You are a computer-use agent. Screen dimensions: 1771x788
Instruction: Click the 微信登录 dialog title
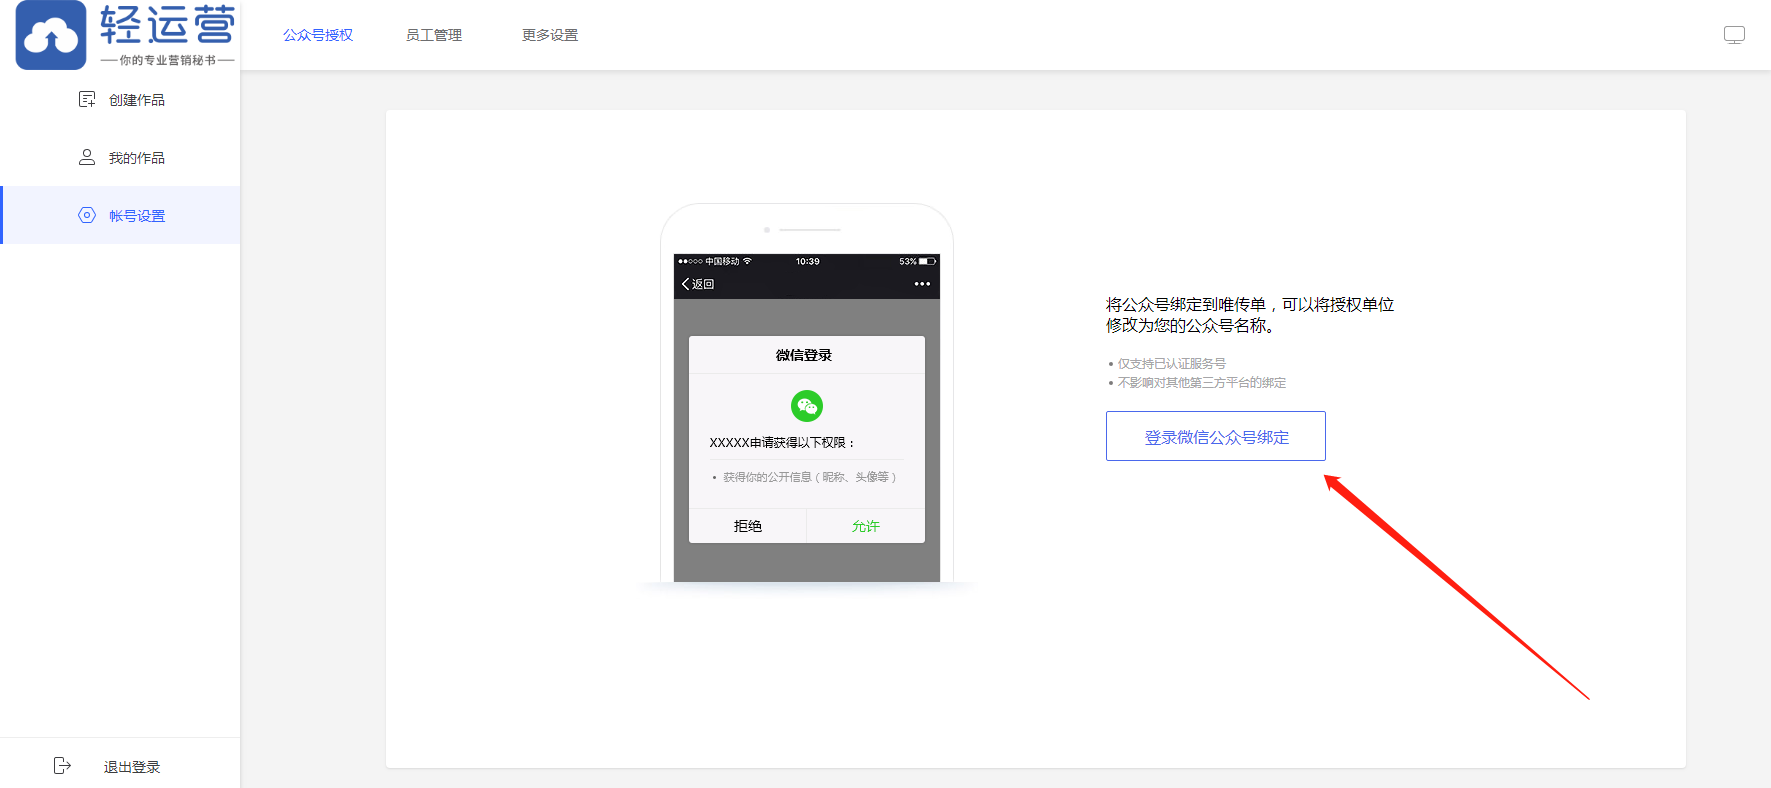point(804,355)
